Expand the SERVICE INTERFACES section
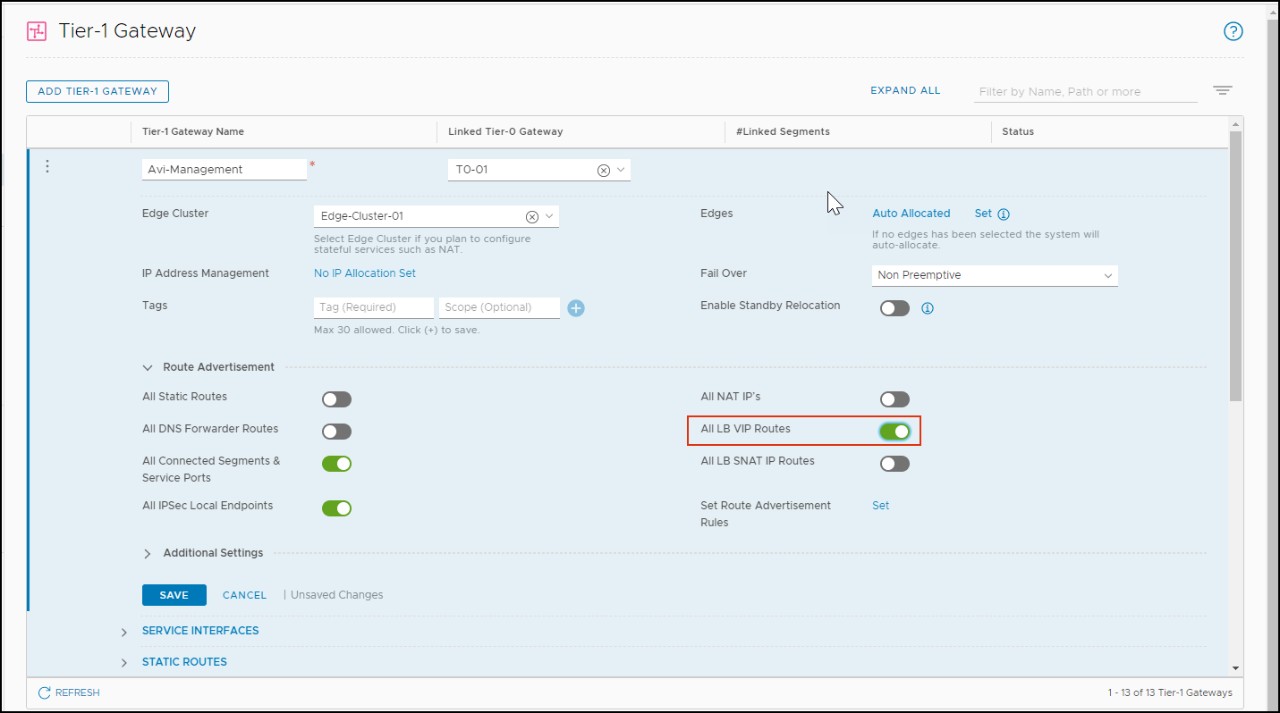Viewport: 1280px width, 713px height. (124, 632)
